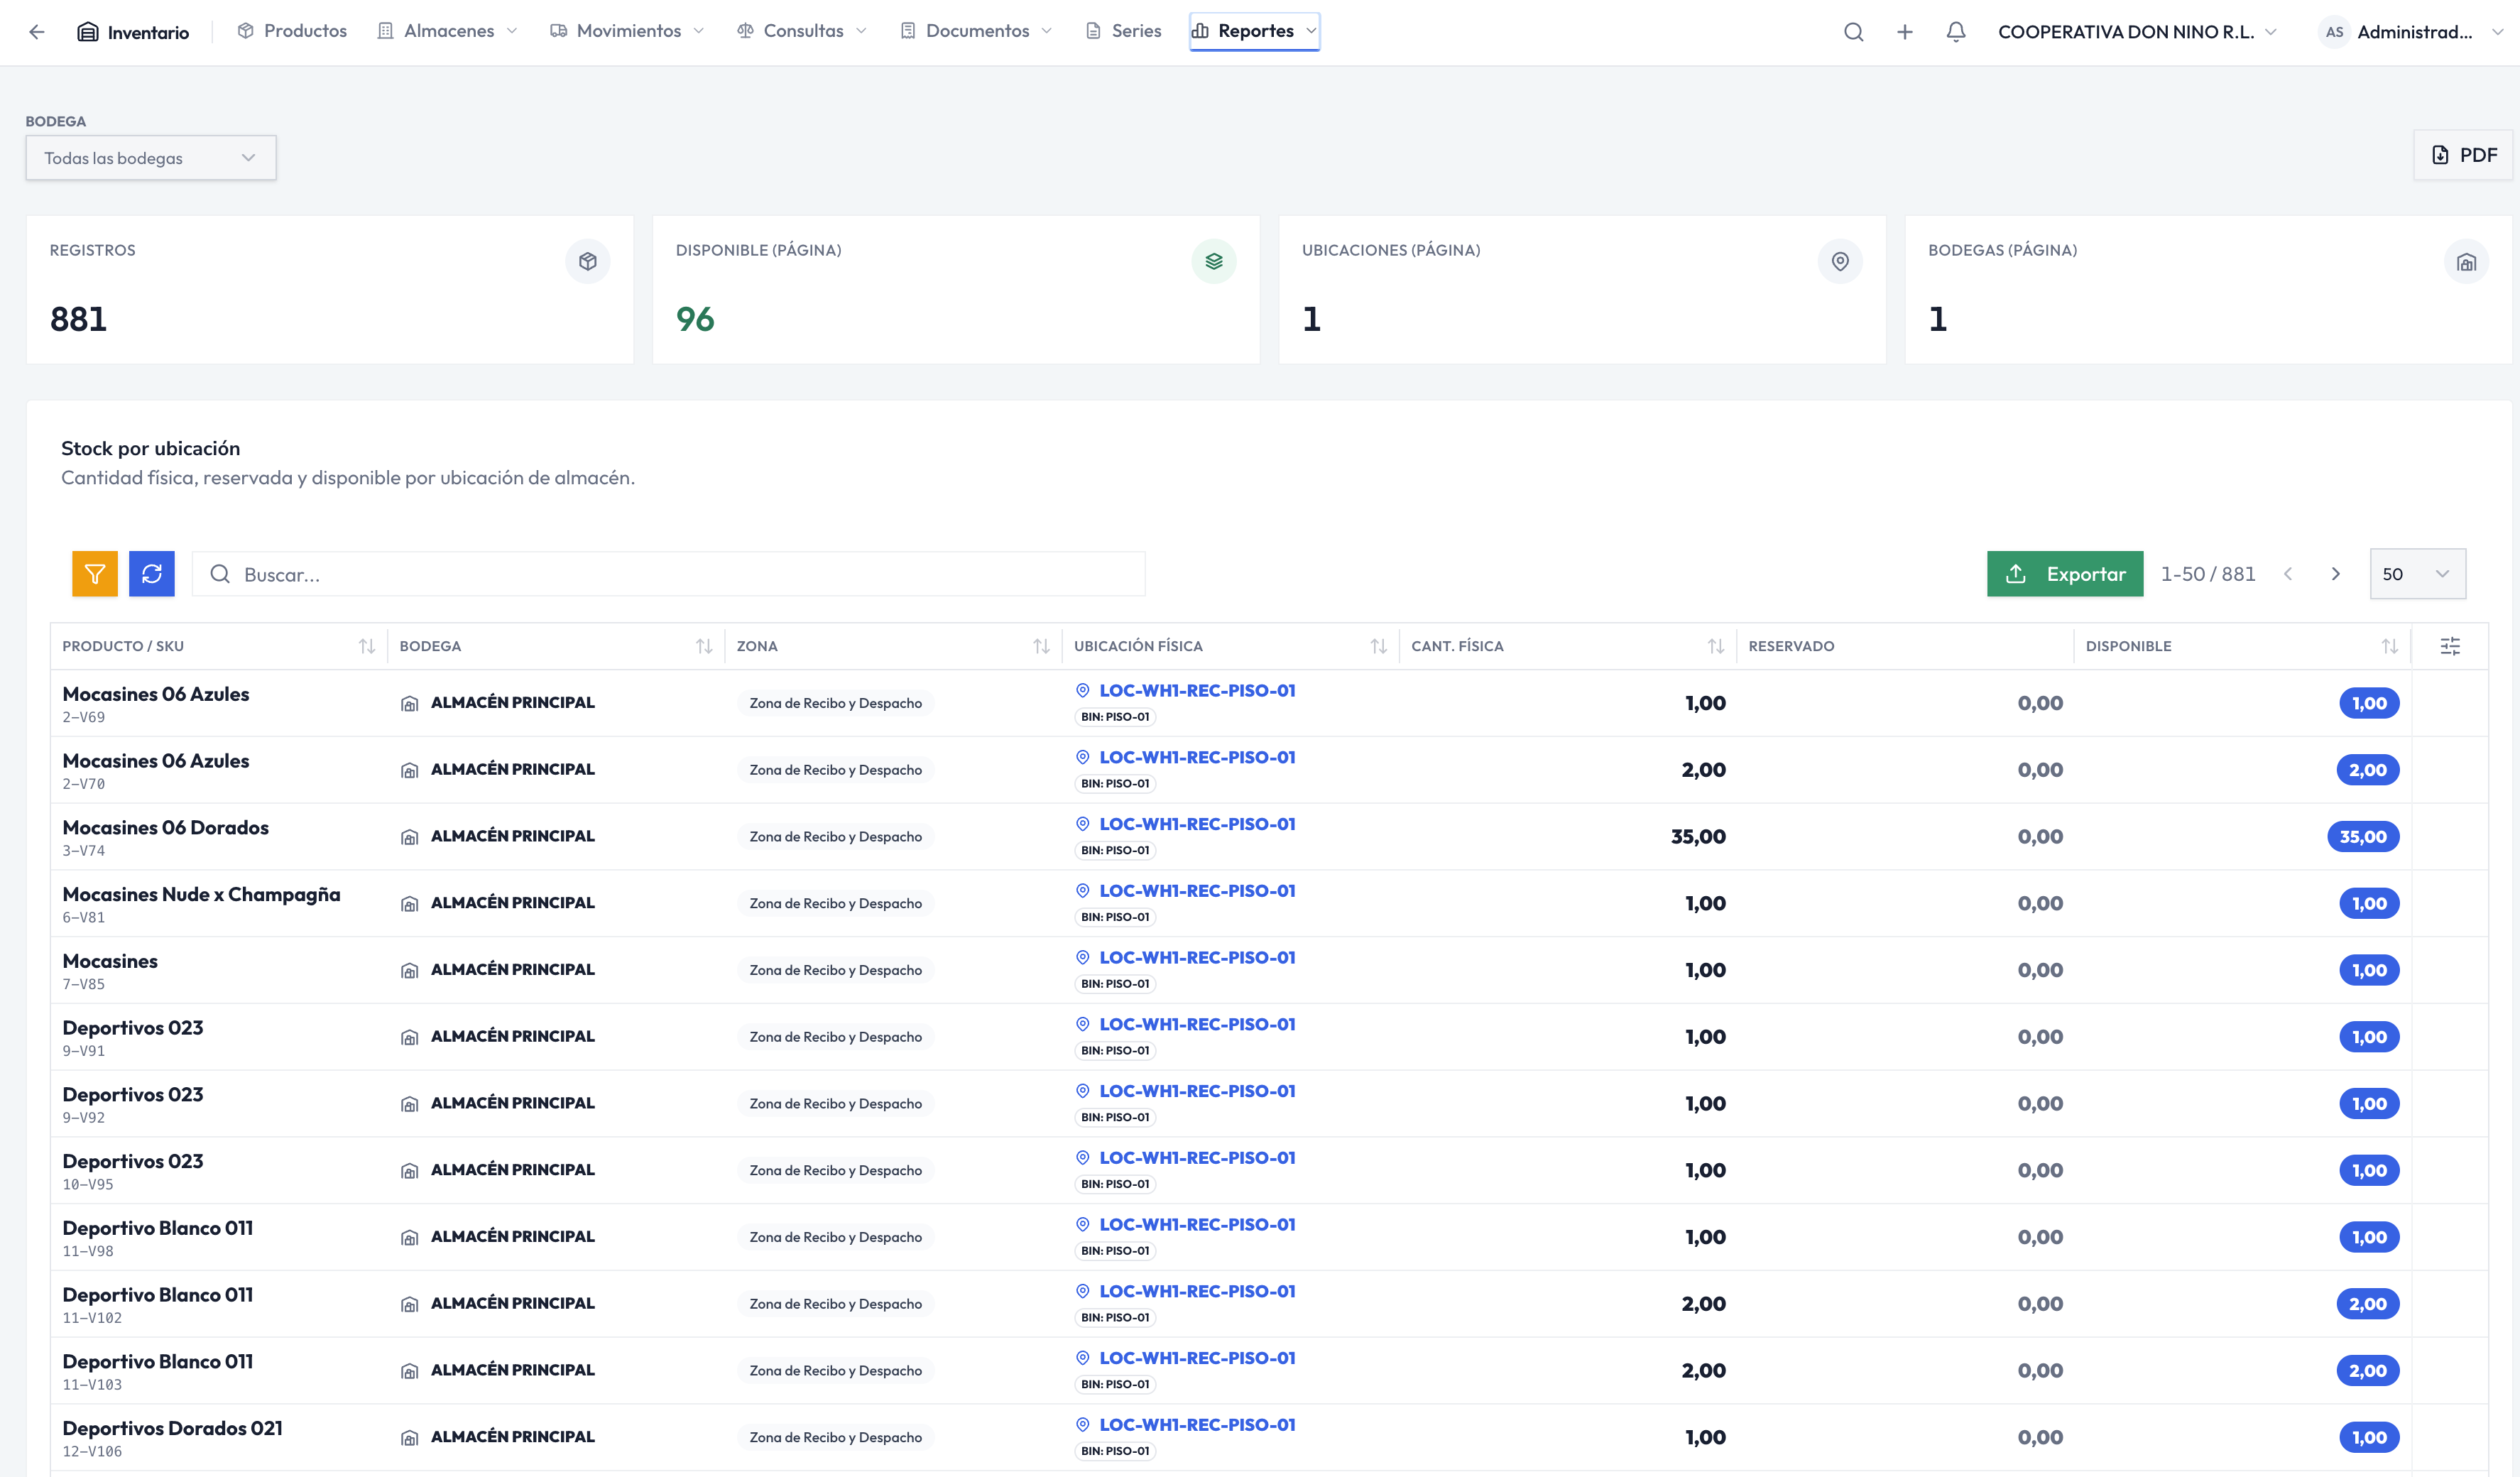Click the SKU 11-V102 row text
2520x1477 pixels.
[x=92, y=1318]
